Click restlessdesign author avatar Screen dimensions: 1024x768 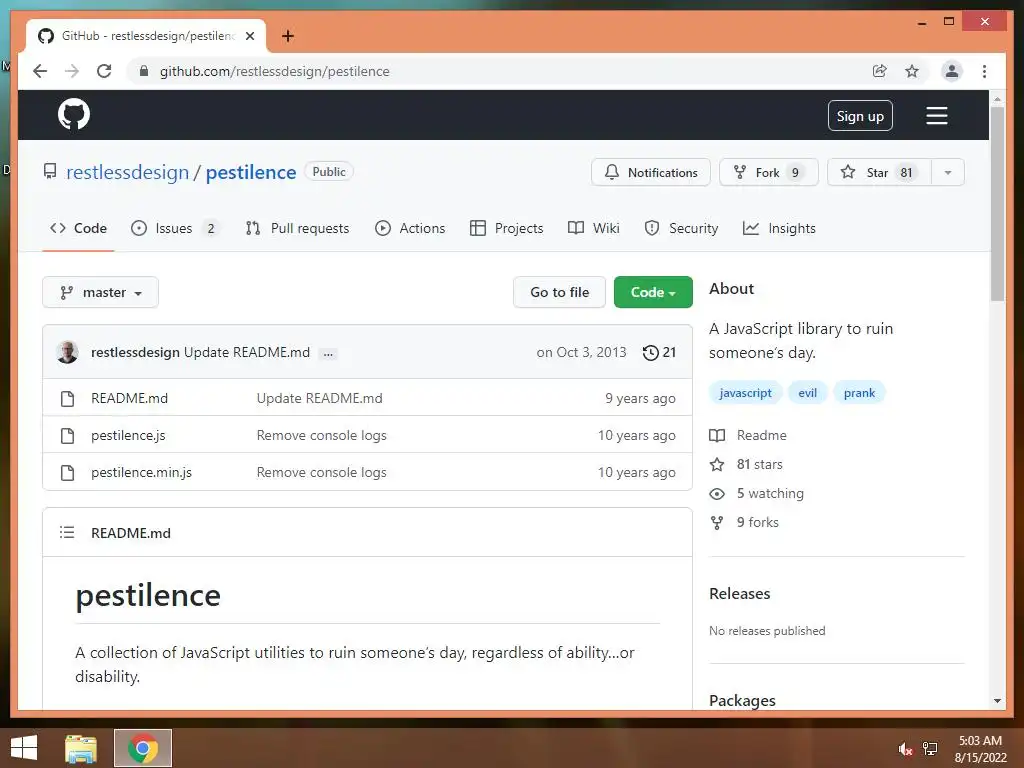coord(67,352)
